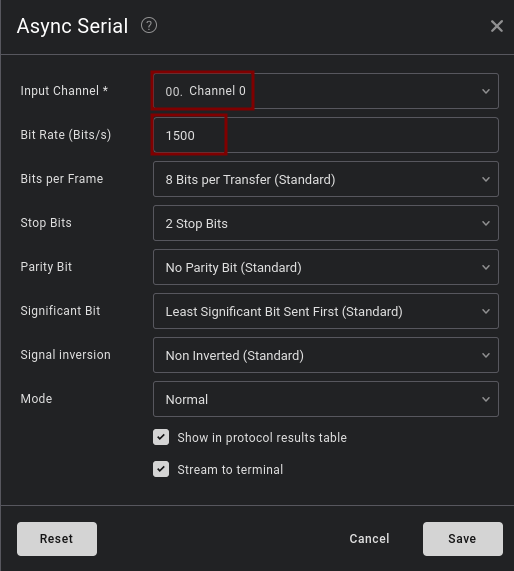This screenshot has width=514, height=571.
Task: Click the Stop Bits chevron arrow
Action: pyautogui.click(x=486, y=223)
